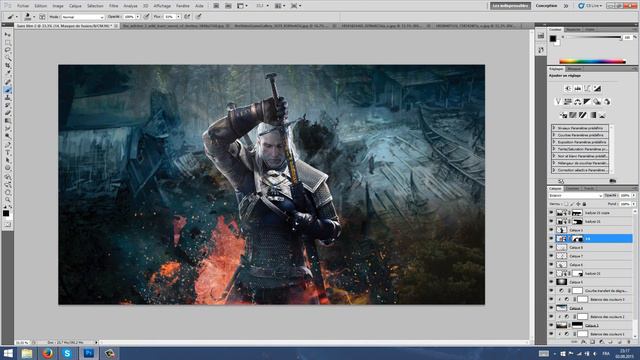The height and width of the screenshot is (360, 640).
Task: Select the Eraser tool
Action: coord(7,113)
